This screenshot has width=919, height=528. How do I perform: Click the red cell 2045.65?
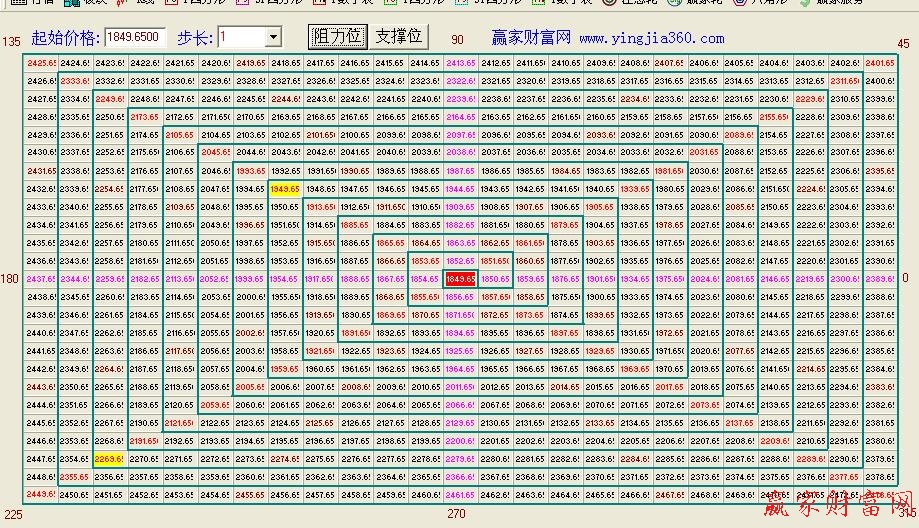[x=215, y=152]
